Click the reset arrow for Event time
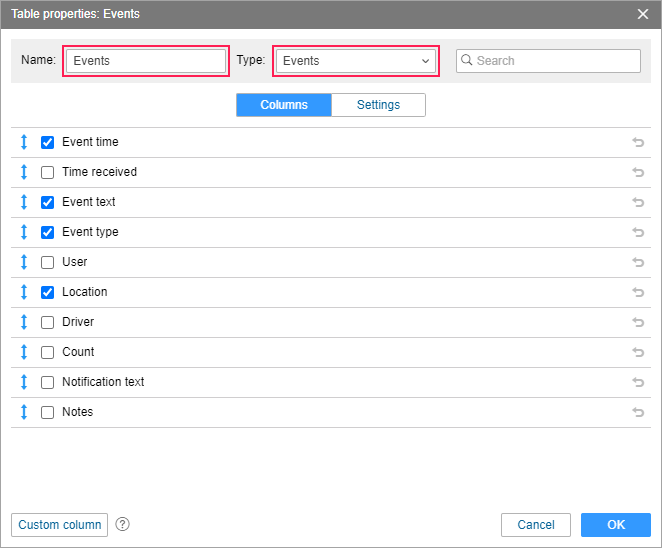This screenshot has width=662, height=548. (638, 142)
